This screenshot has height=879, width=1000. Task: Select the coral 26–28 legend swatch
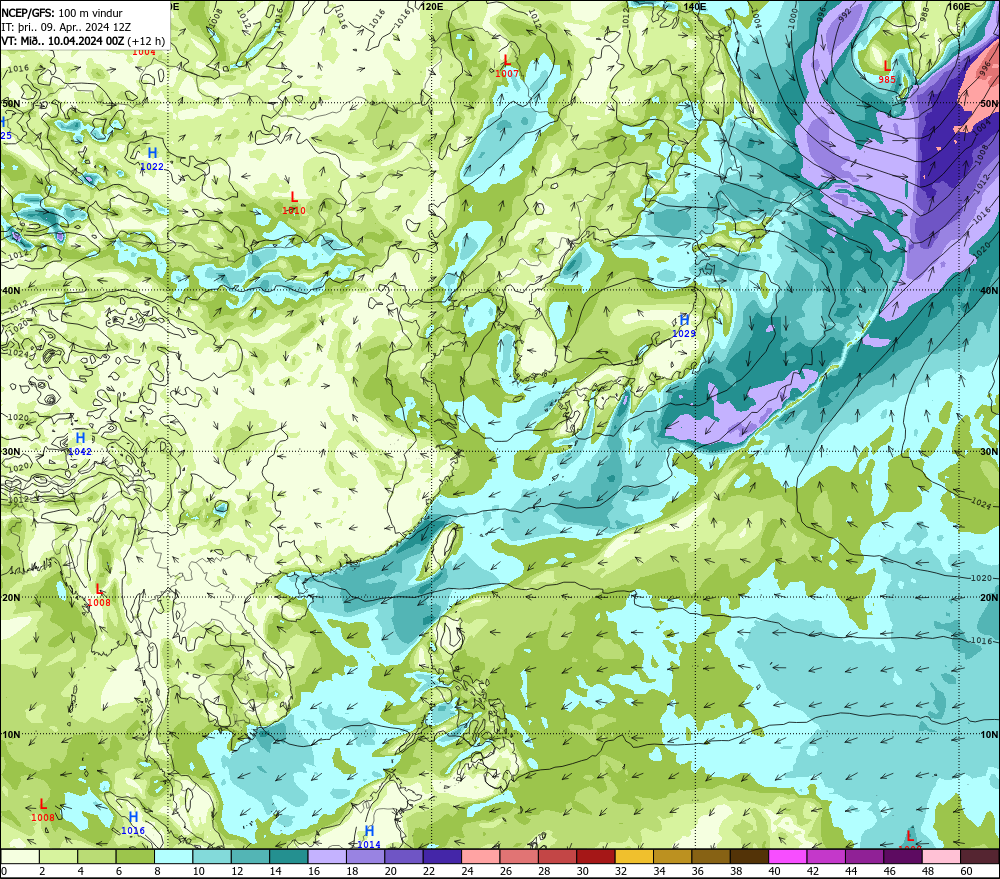point(519,856)
